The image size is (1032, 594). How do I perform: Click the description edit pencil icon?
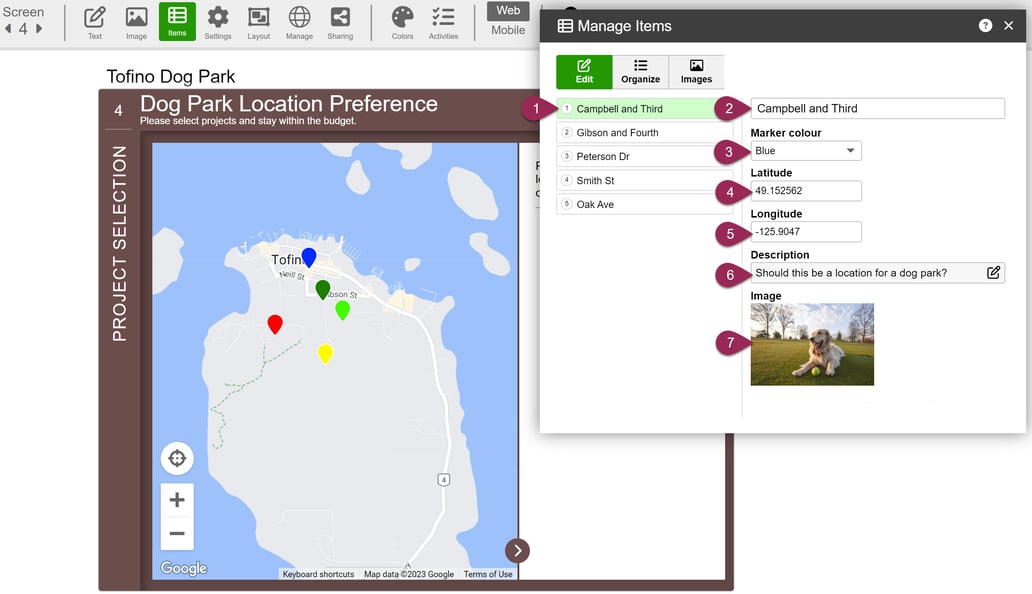pyautogui.click(x=993, y=273)
